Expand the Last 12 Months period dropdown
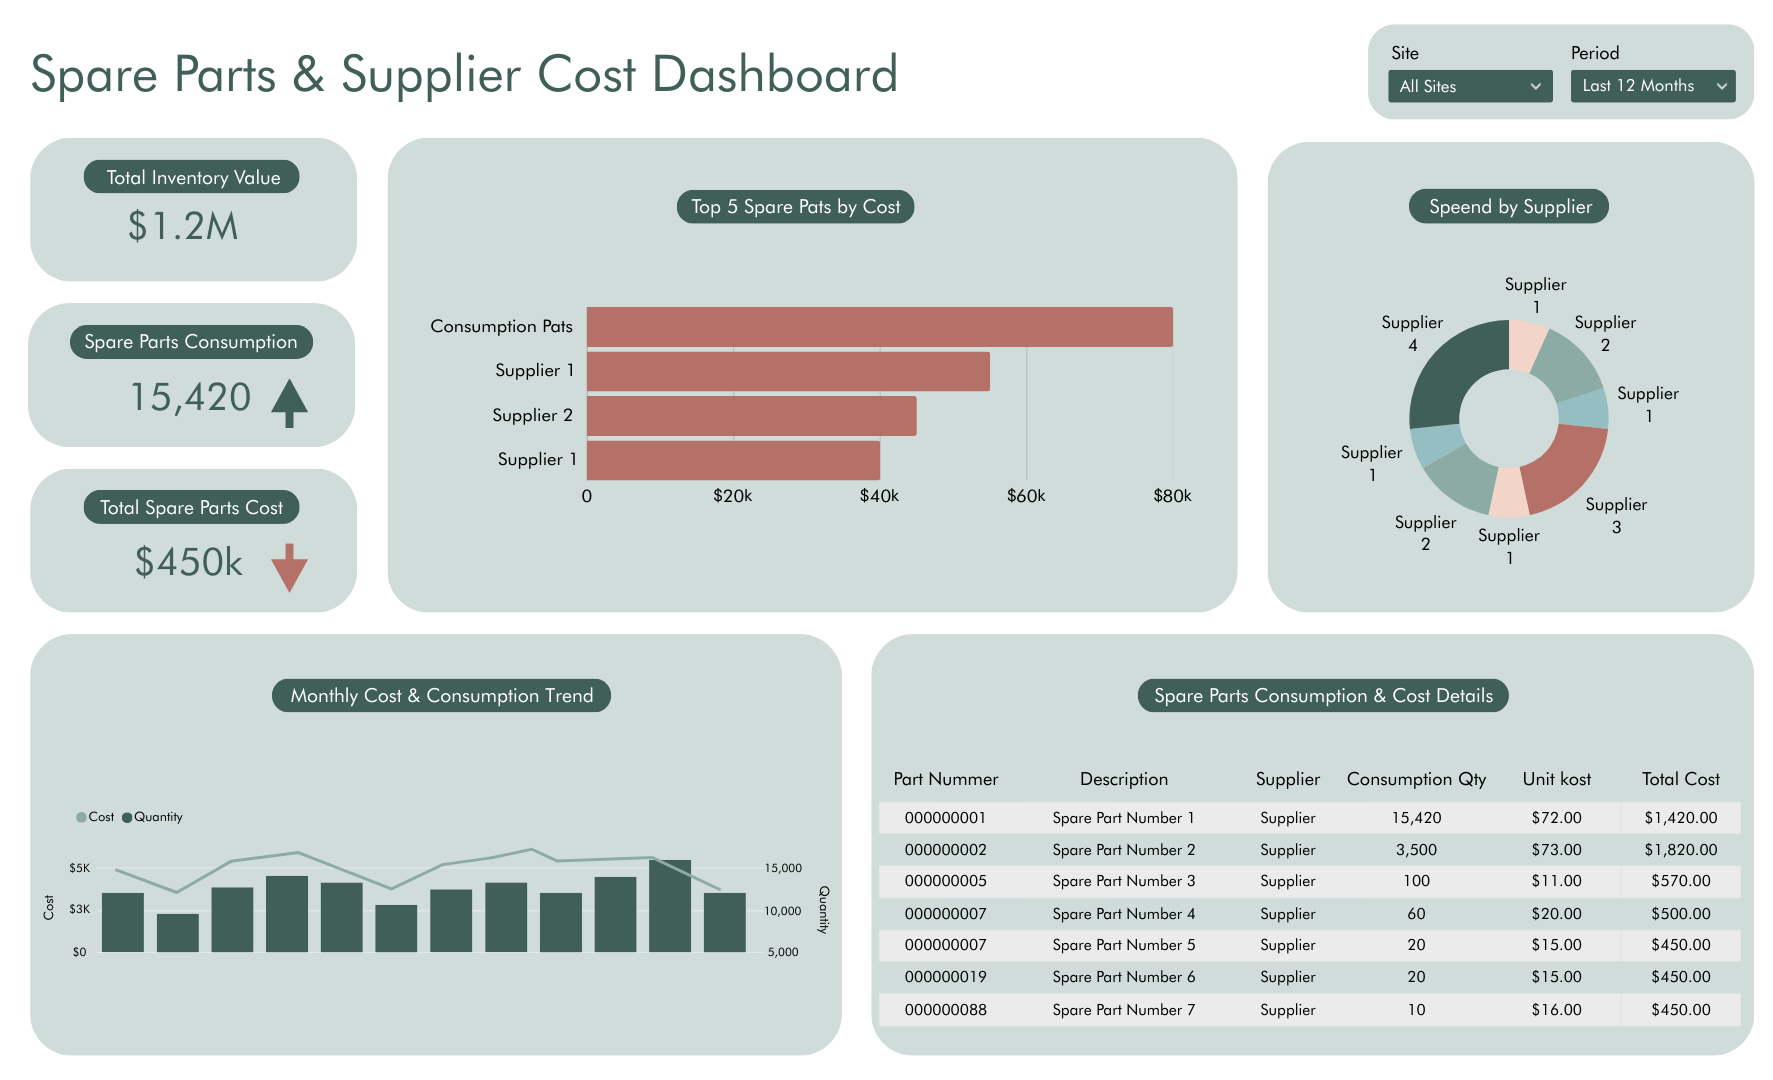This screenshot has height=1080, width=1773. click(1652, 86)
